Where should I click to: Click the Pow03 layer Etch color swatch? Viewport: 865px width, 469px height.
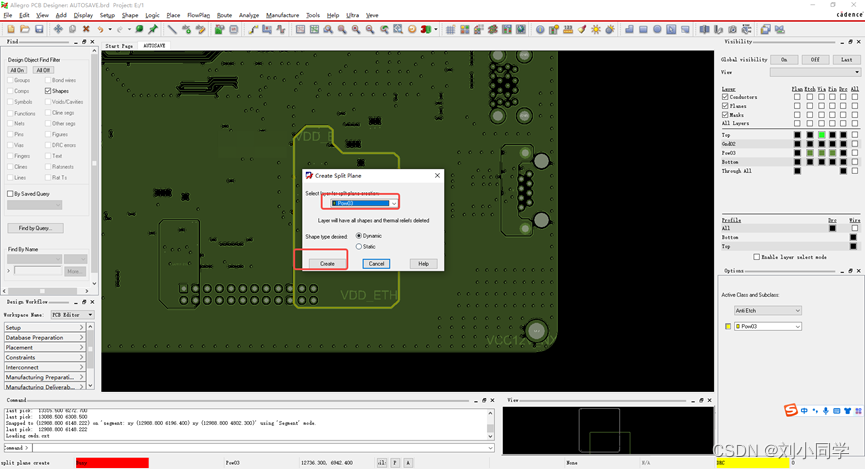tap(810, 153)
